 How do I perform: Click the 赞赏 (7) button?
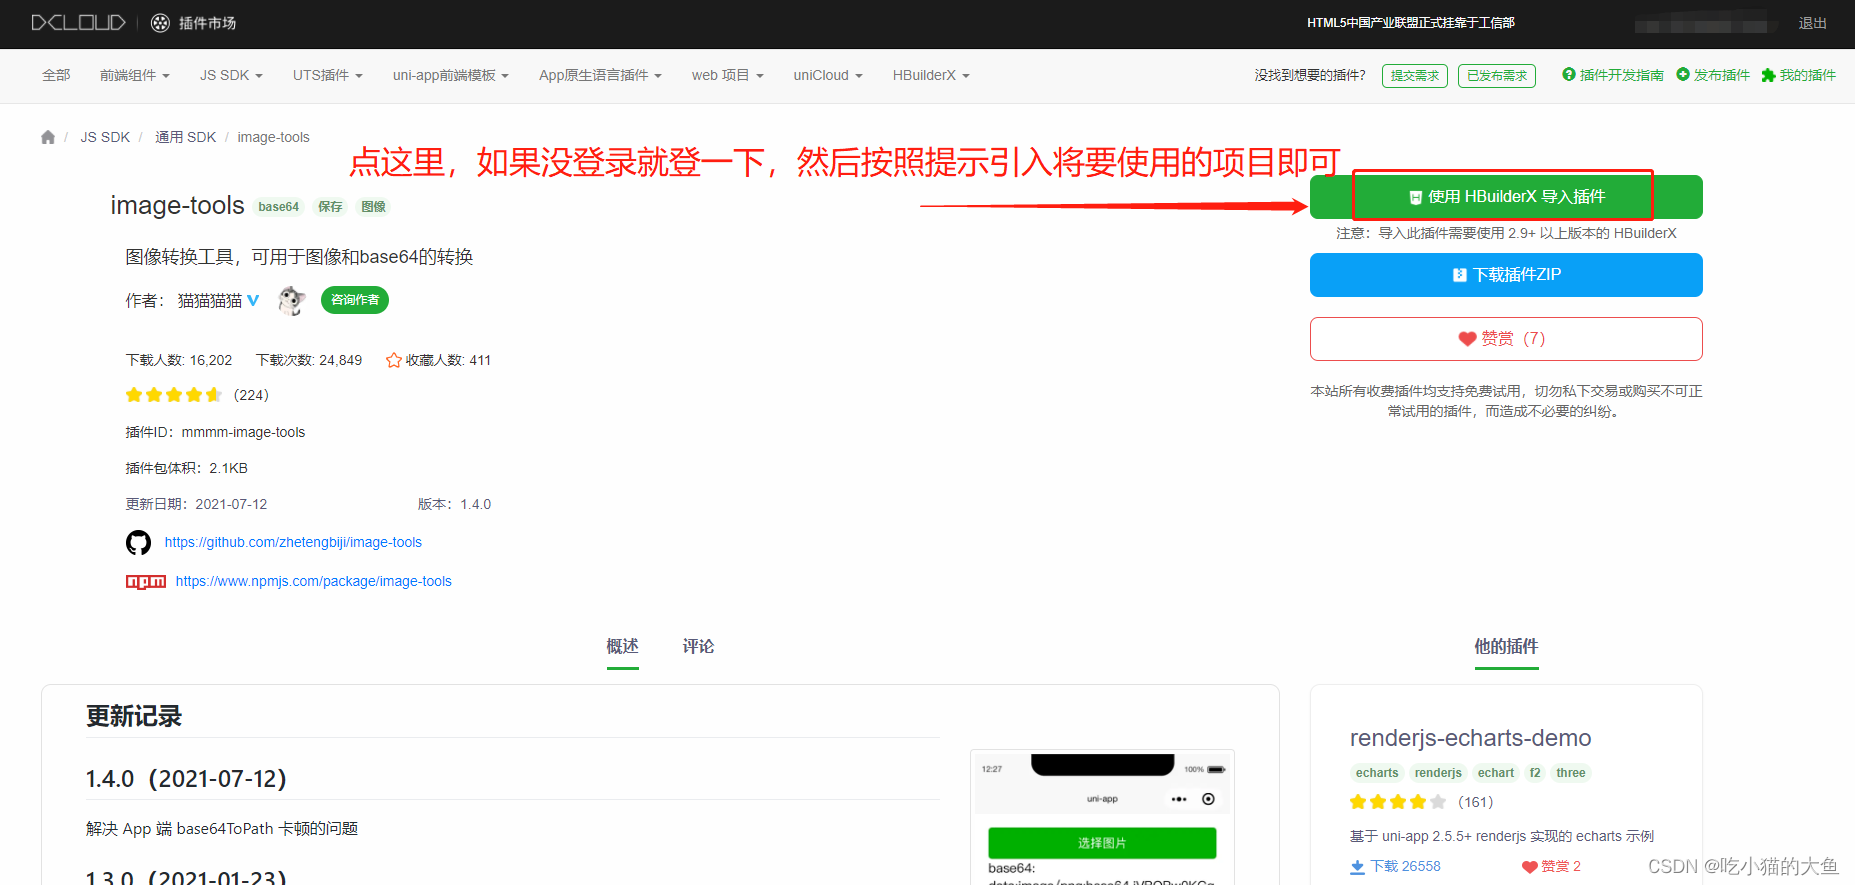1506,339
